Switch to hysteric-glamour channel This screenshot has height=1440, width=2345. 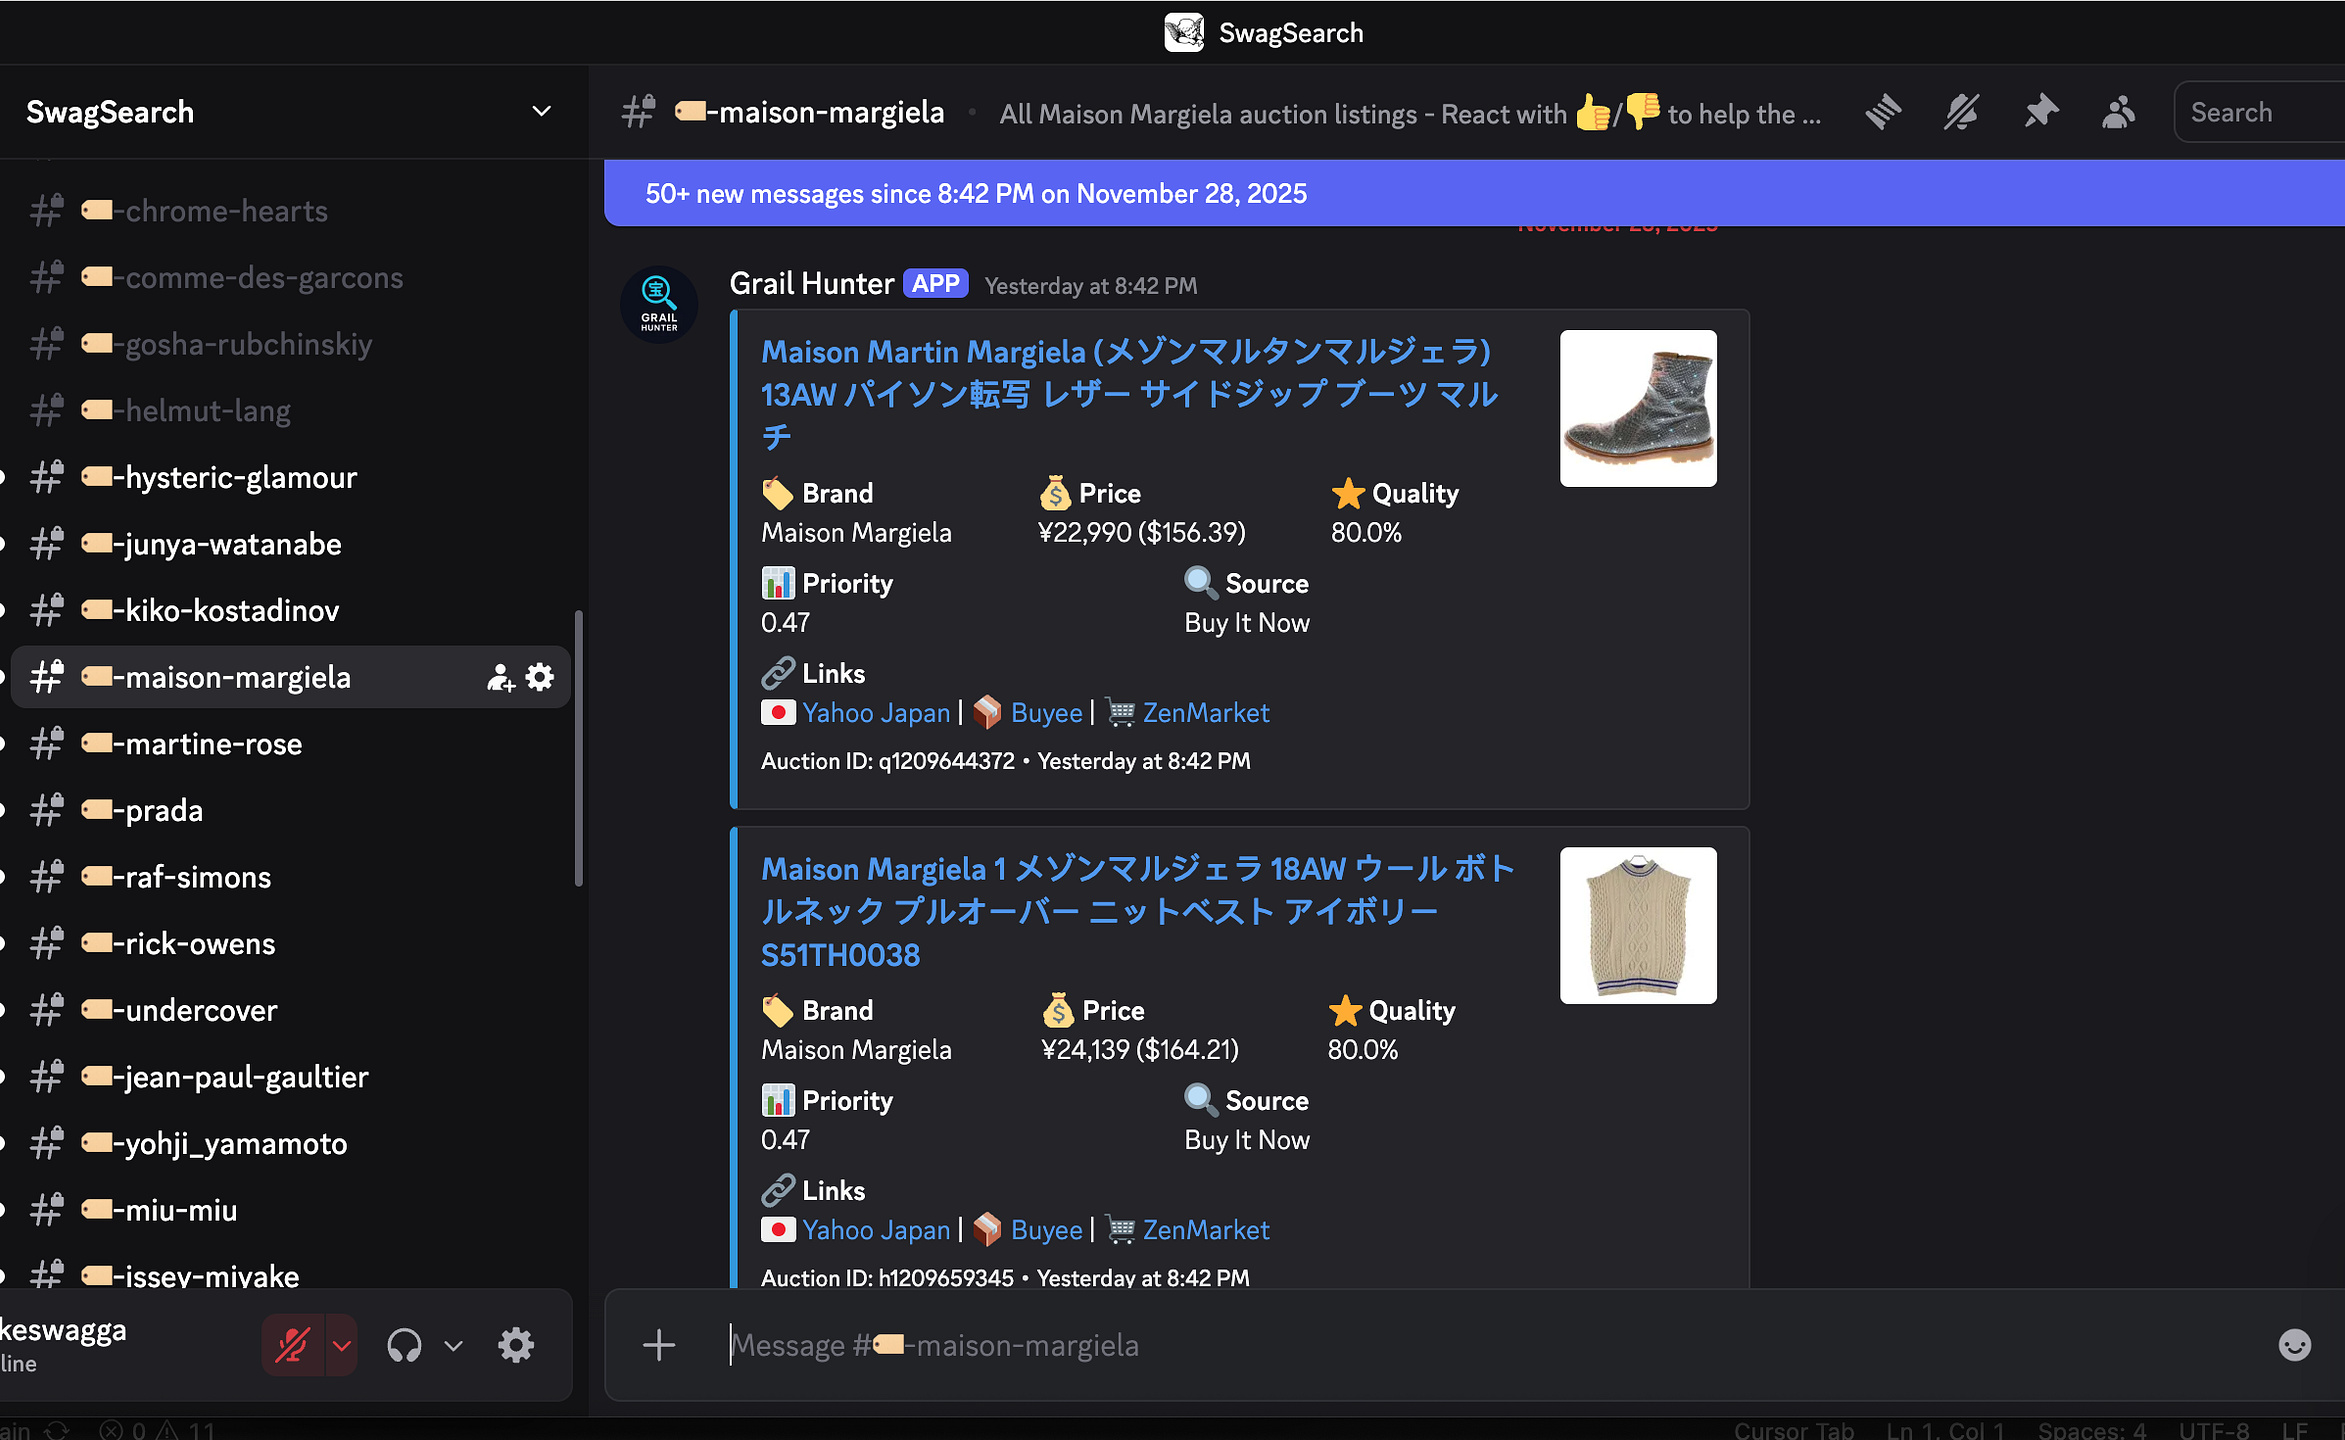point(290,477)
